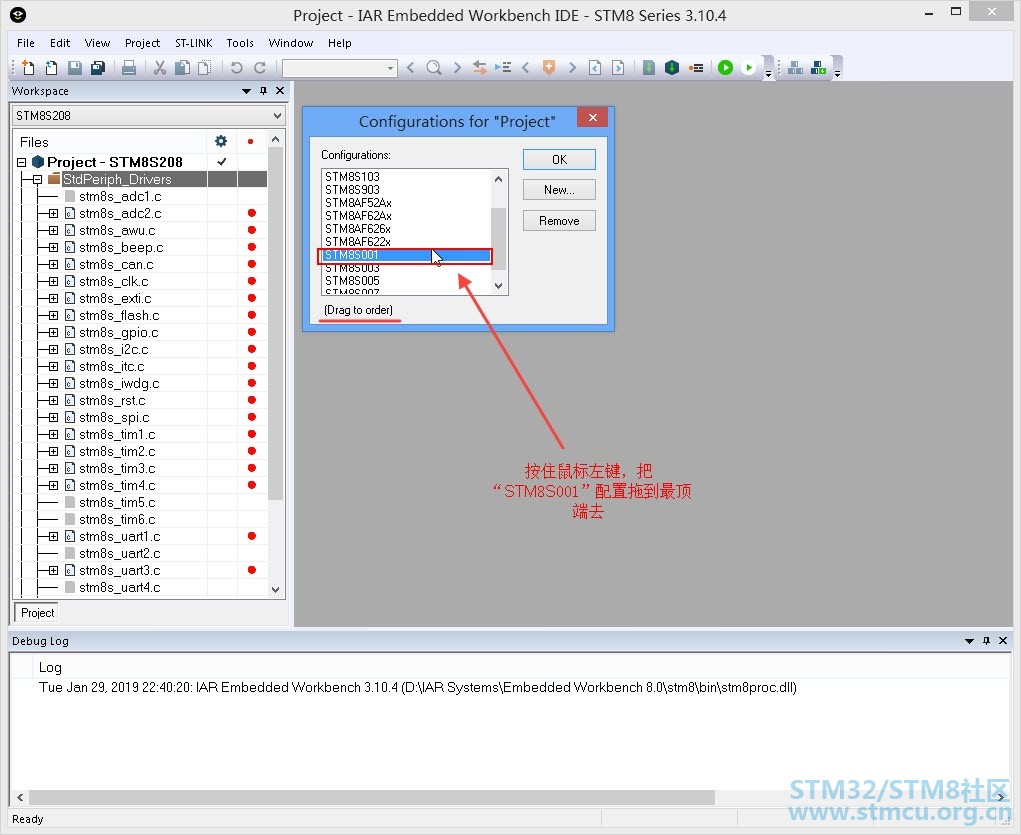
Task: Open the quick search combo box
Action: tap(340, 68)
